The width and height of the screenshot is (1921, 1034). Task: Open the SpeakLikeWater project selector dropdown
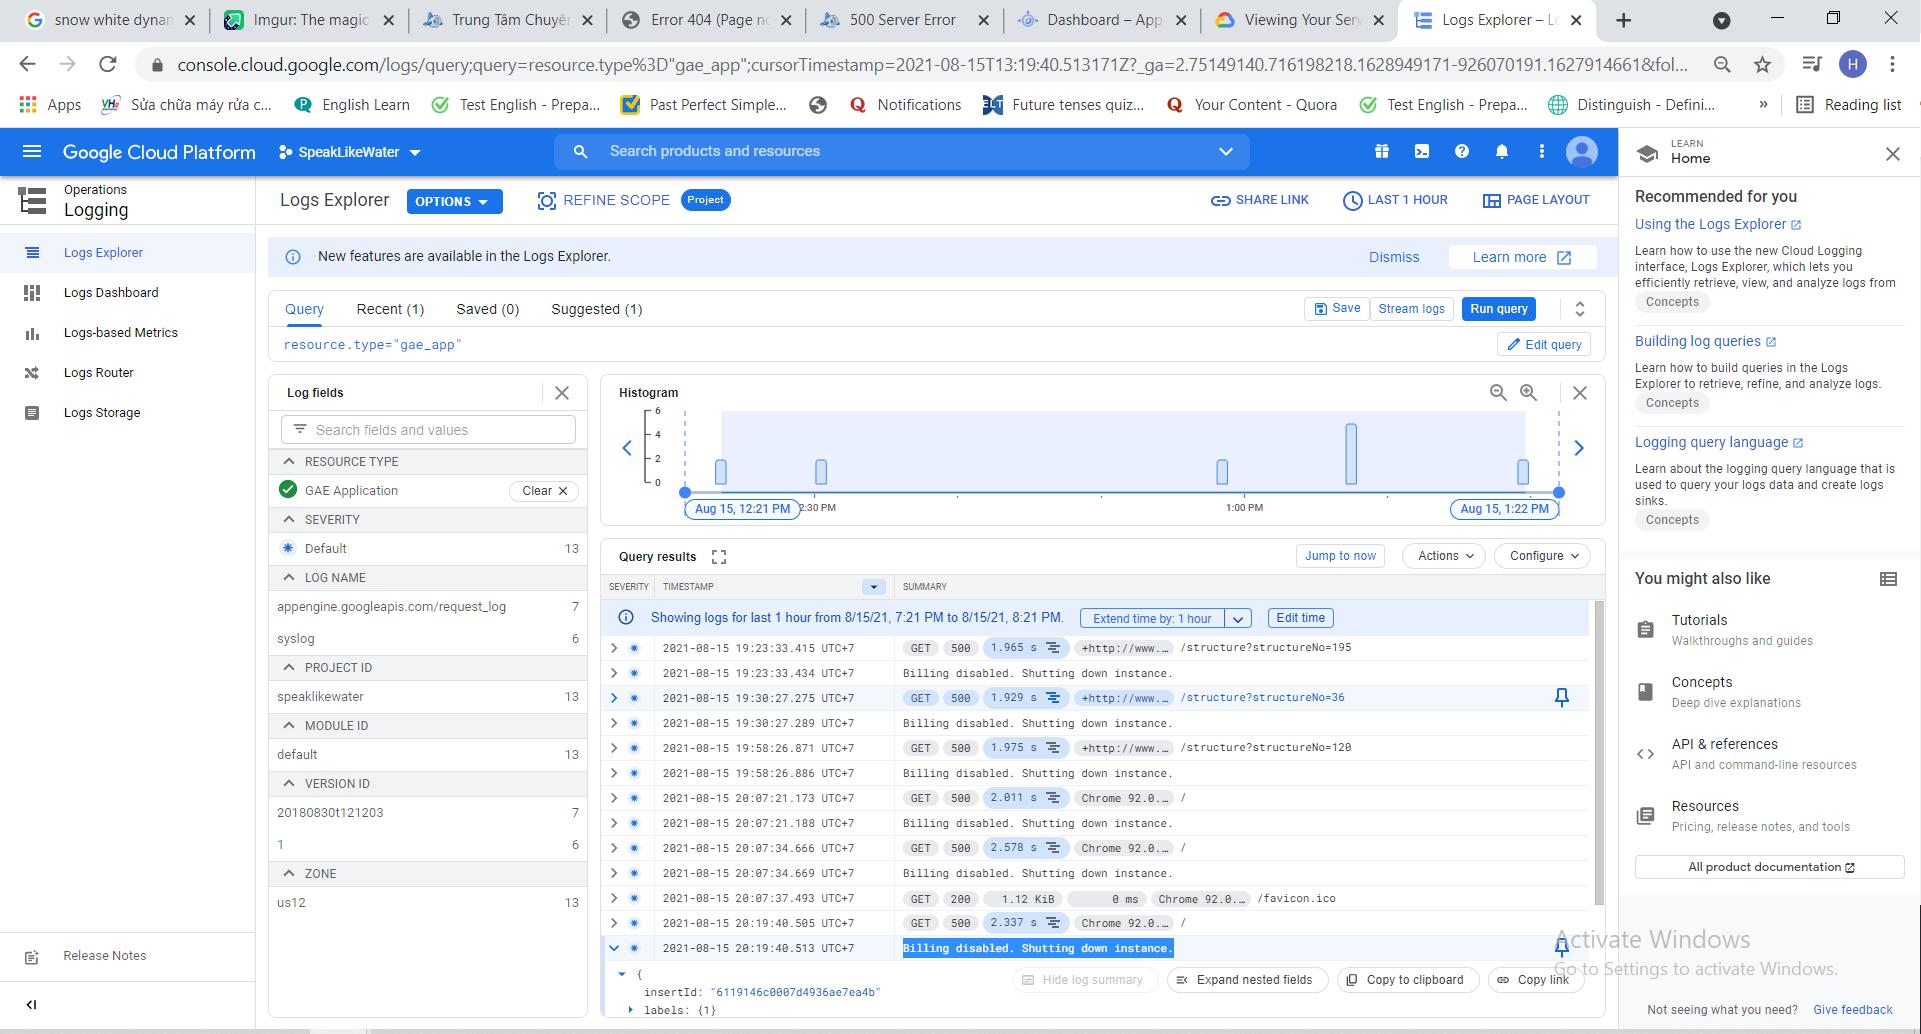pos(350,152)
